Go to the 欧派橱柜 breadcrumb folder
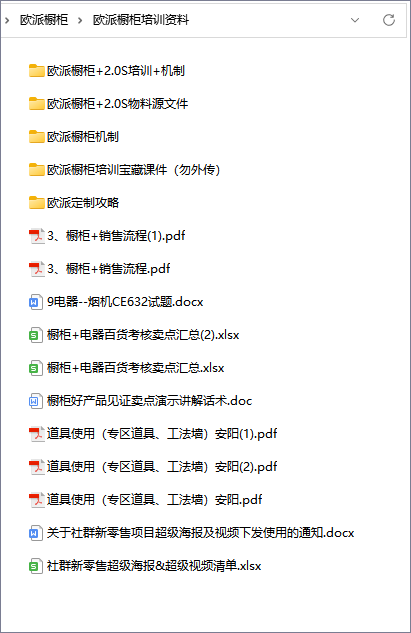This screenshot has width=411, height=633. 44,20
